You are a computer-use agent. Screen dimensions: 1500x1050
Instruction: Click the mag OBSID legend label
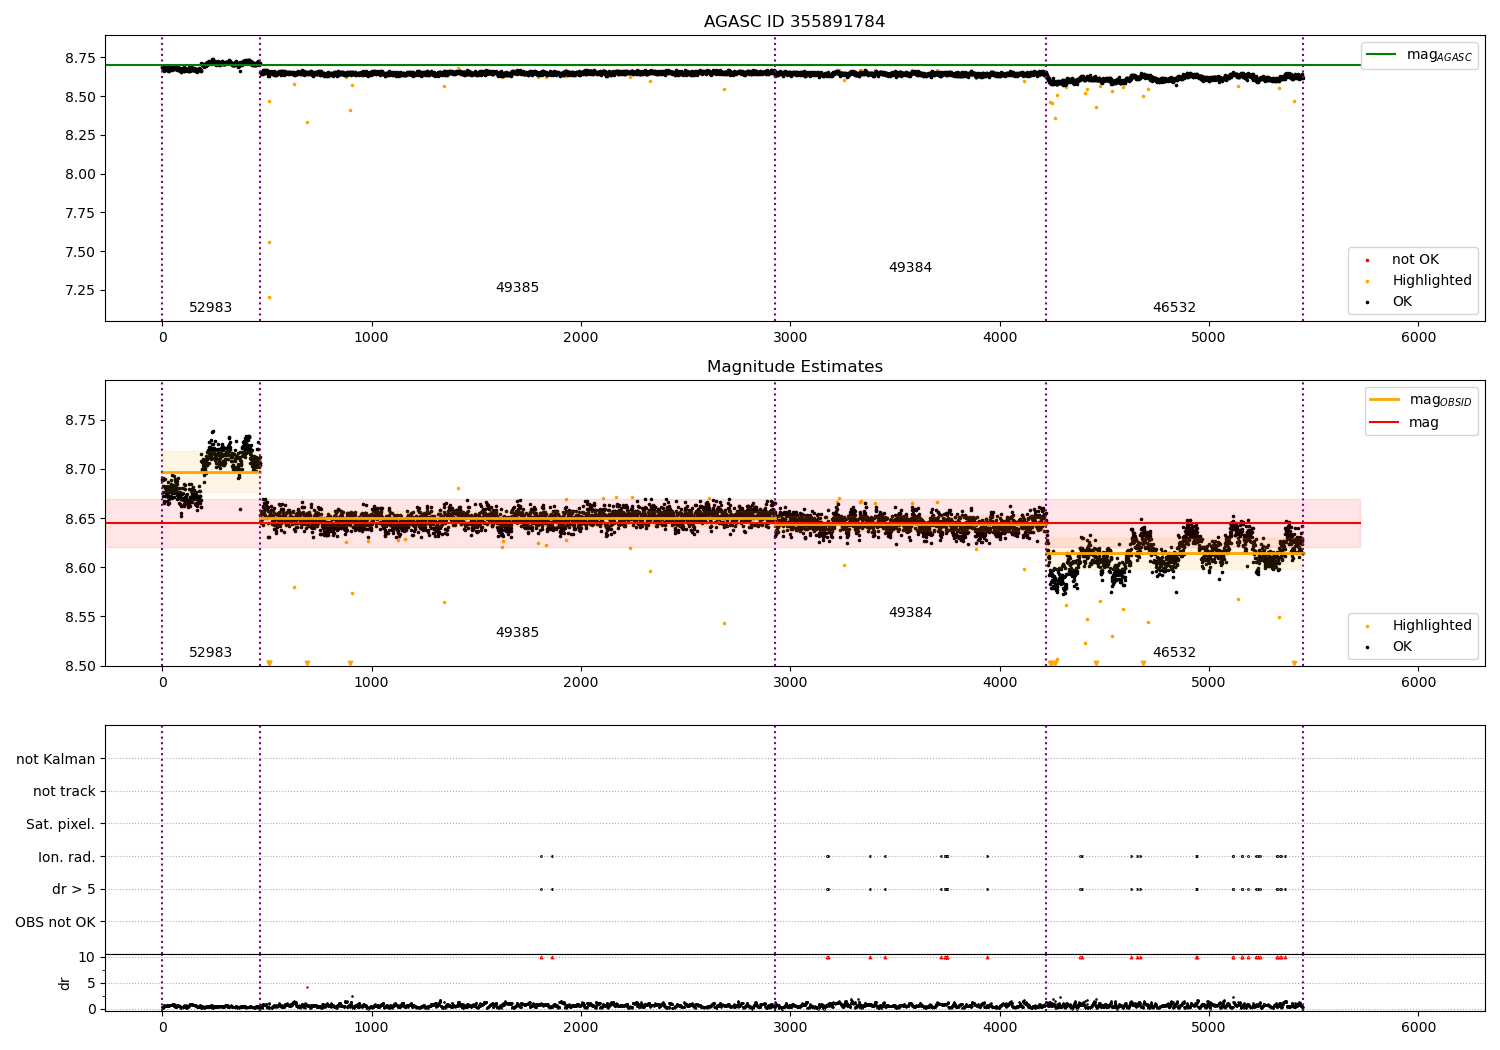1440,400
